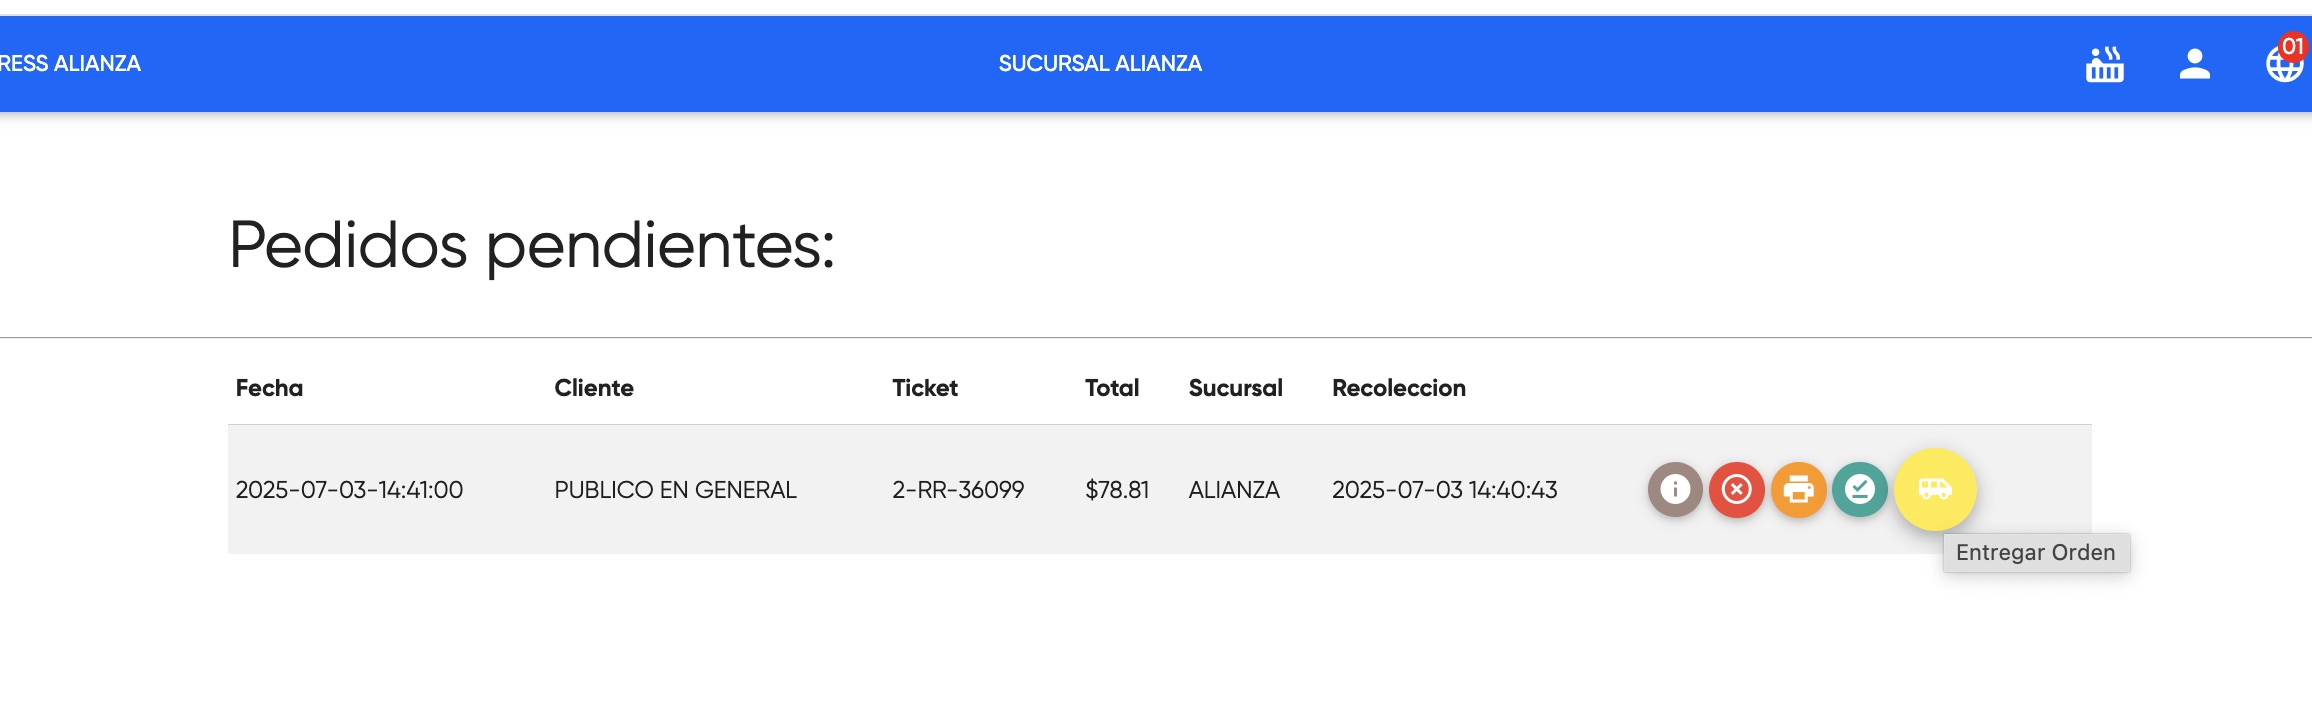This screenshot has height=726, width=2312.
Task: Open the user account icon in the navbar
Action: click(2194, 64)
